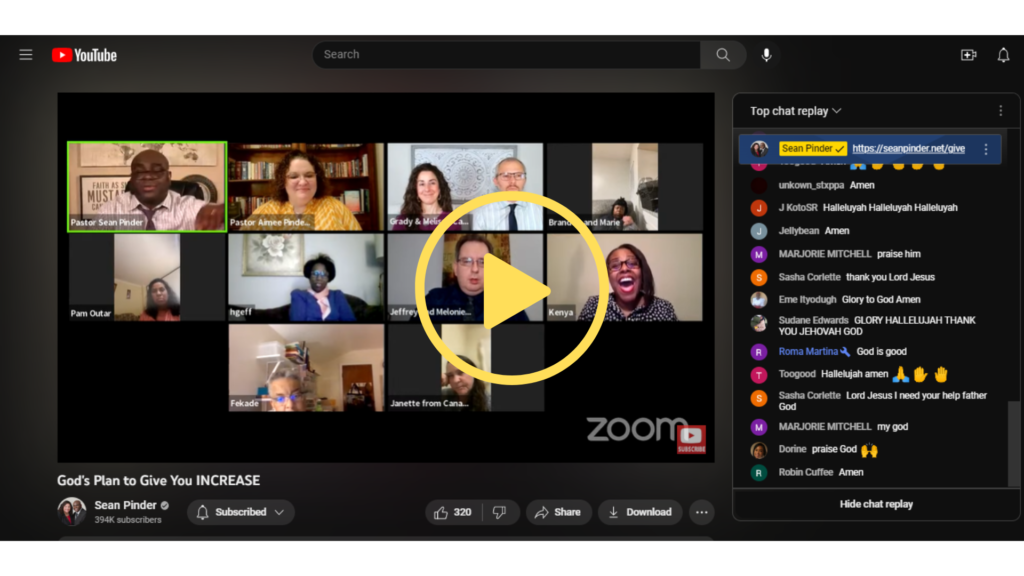Image resolution: width=1024 pixels, height=576 pixels.
Task: Click the Sean Pinder pinned chat badge
Action: tap(812, 149)
